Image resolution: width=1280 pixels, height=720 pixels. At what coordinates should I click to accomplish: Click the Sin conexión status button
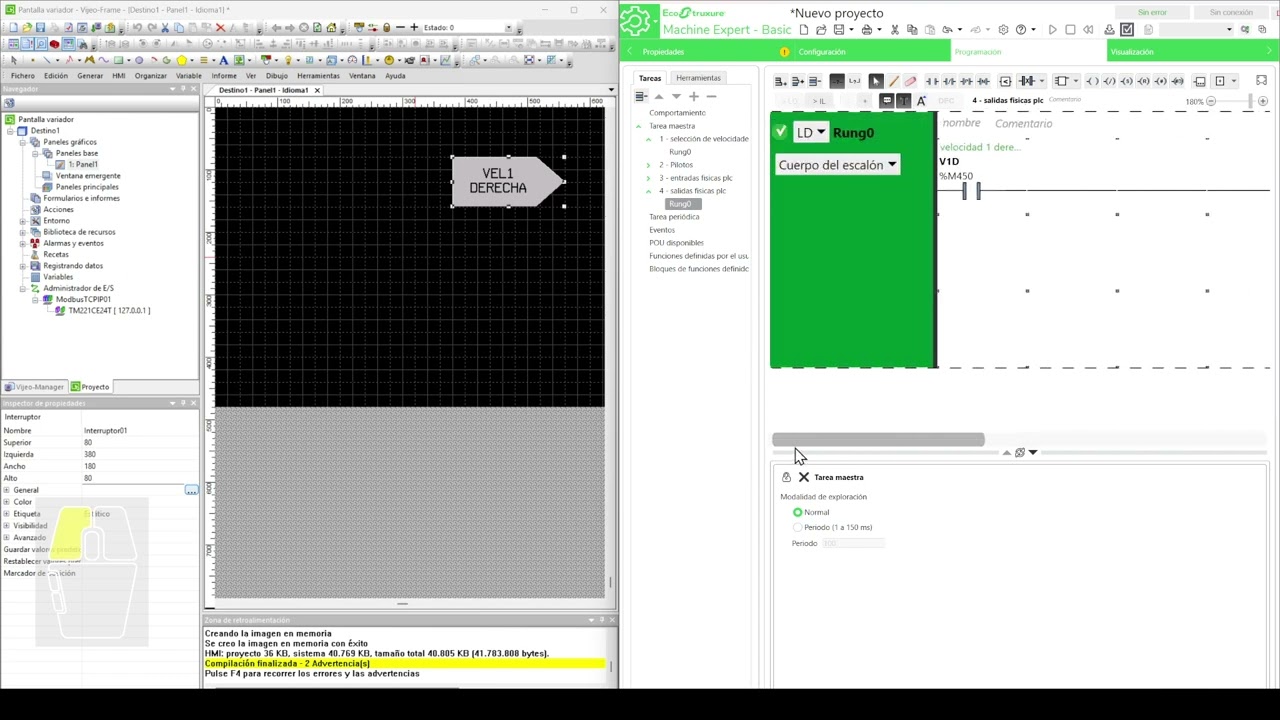(1231, 13)
